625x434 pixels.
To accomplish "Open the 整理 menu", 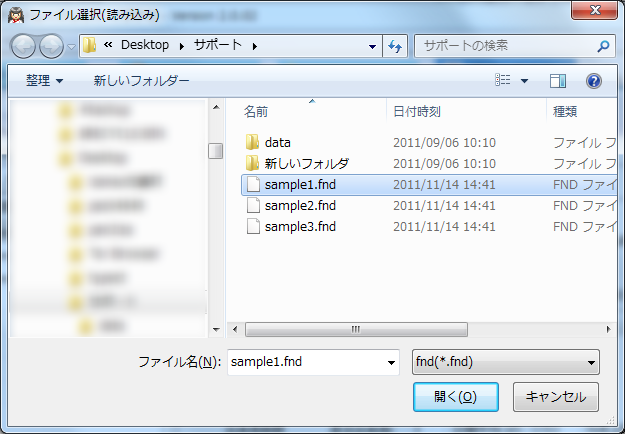I will (x=44, y=81).
